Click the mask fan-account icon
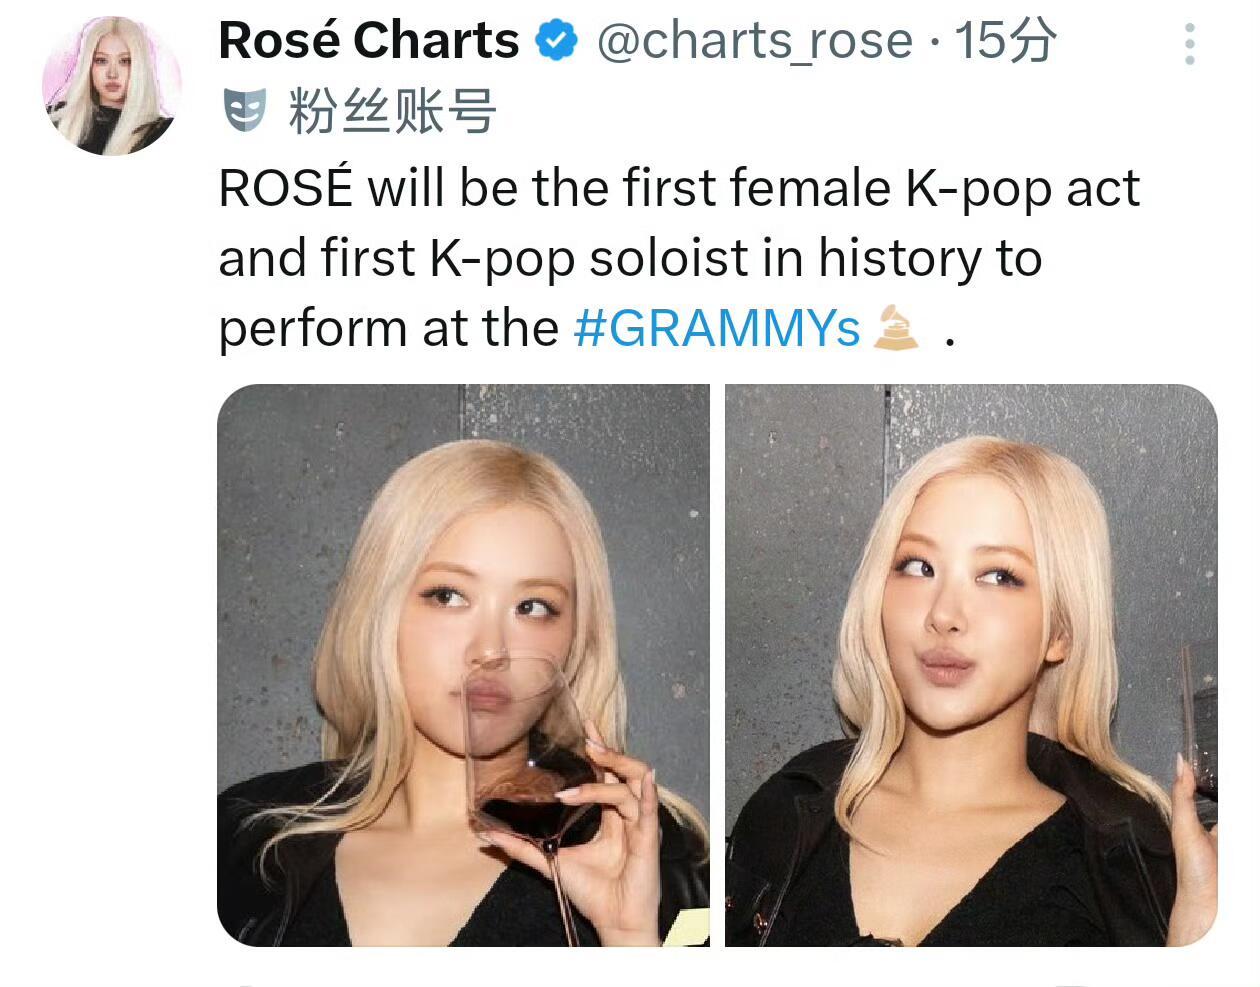The height and width of the screenshot is (987, 1260). click(x=245, y=109)
